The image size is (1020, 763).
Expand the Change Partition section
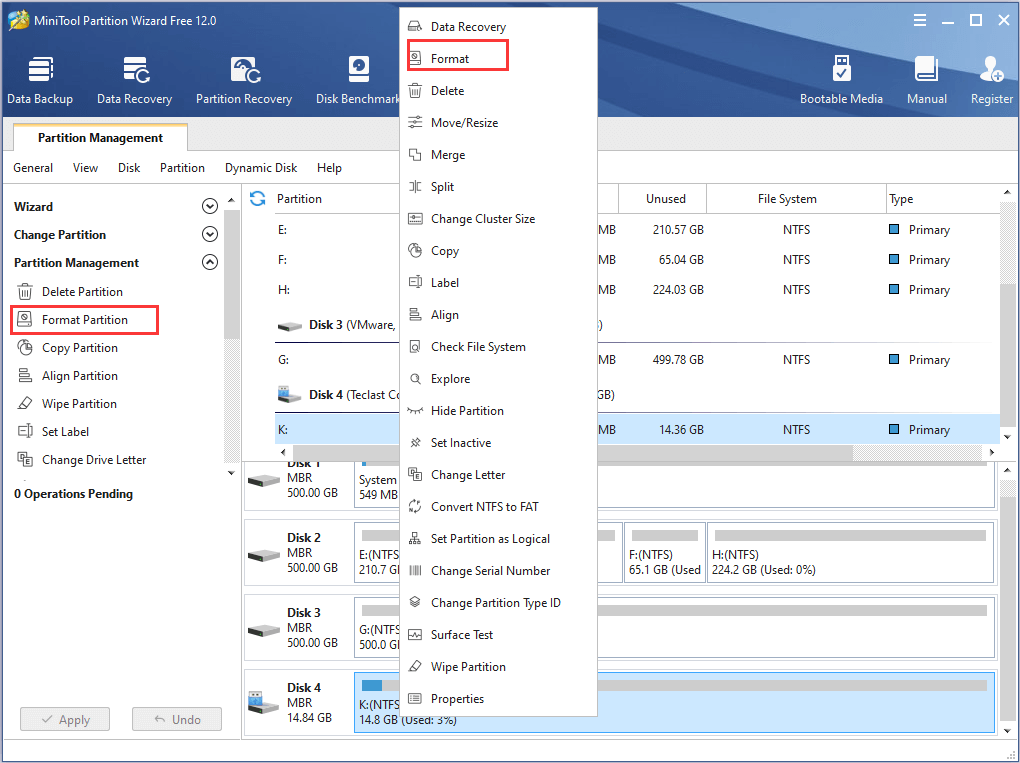pyautogui.click(x=209, y=234)
